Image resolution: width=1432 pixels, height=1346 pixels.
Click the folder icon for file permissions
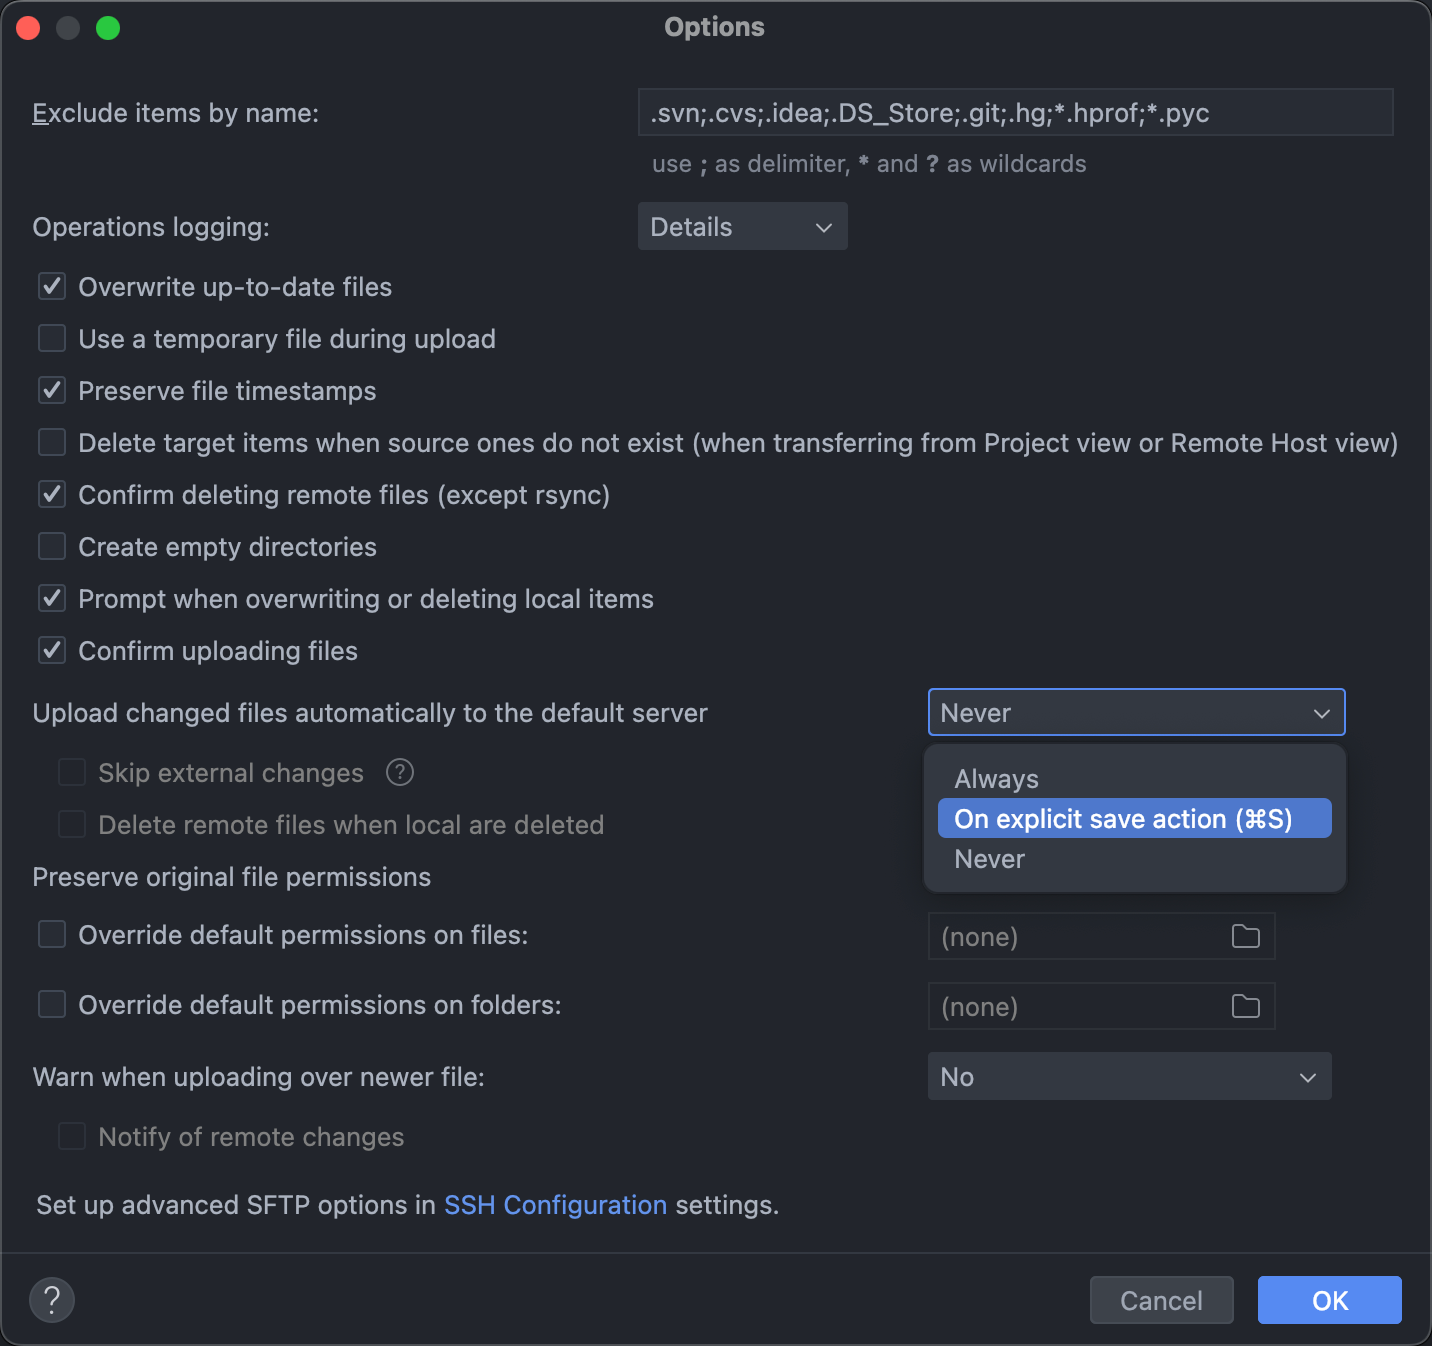click(x=1245, y=937)
